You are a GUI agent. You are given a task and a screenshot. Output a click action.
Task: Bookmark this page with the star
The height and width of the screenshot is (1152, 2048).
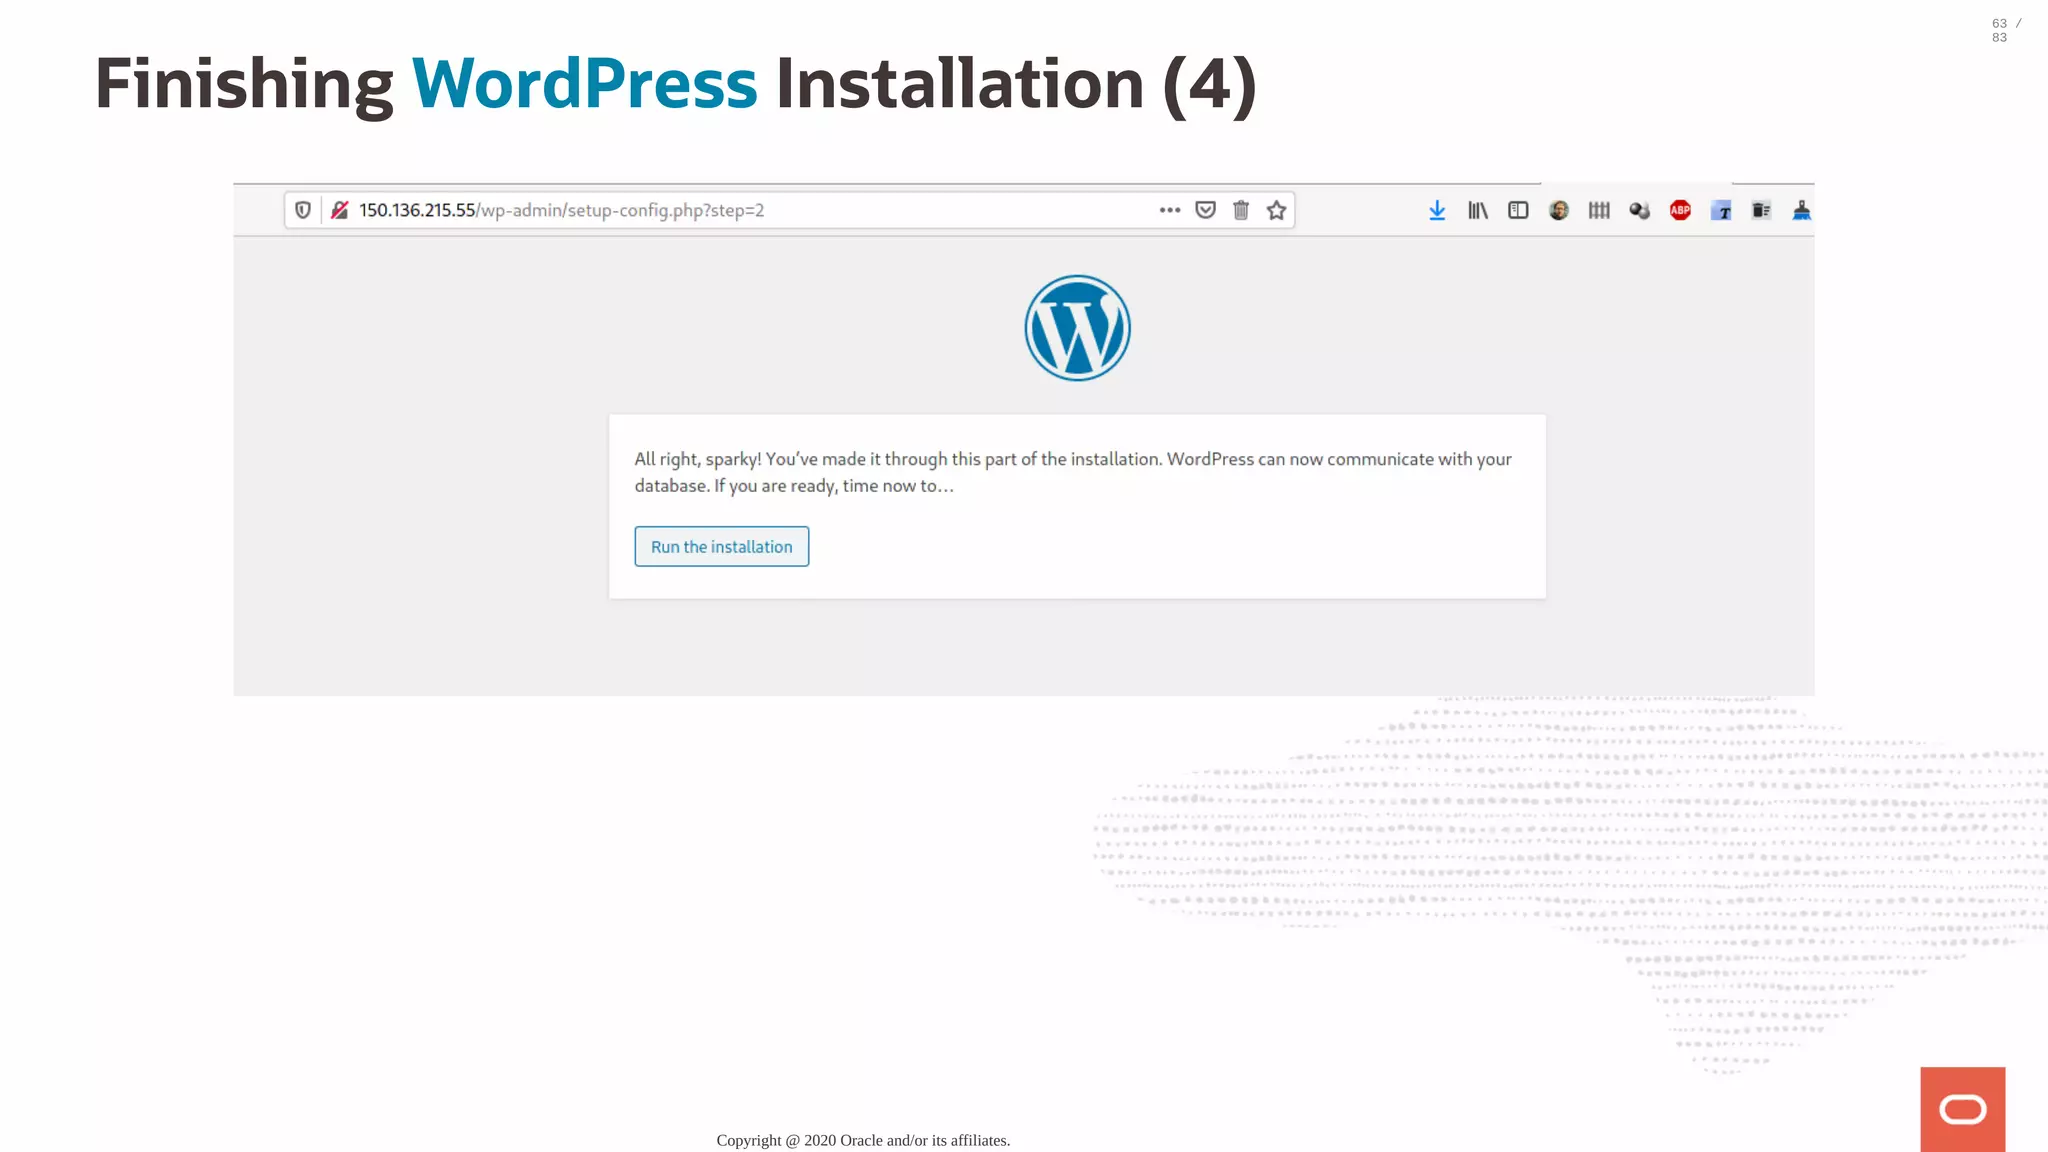1276,210
